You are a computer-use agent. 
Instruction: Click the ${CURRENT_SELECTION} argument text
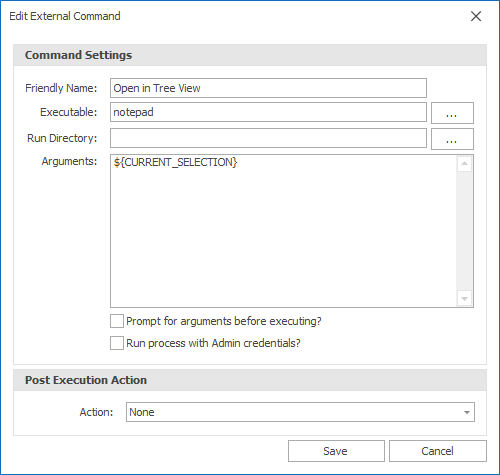(x=175, y=162)
